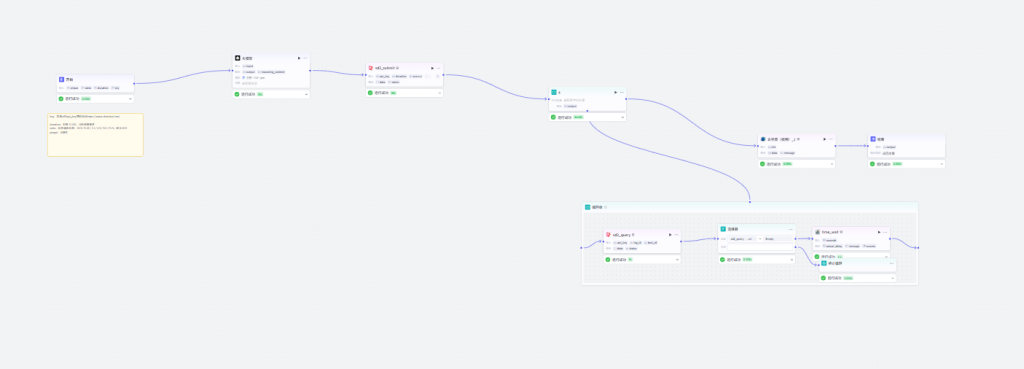Run the loop node connected to sd2_submit
This screenshot has height=369, width=1024.
(x=615, y=92)
